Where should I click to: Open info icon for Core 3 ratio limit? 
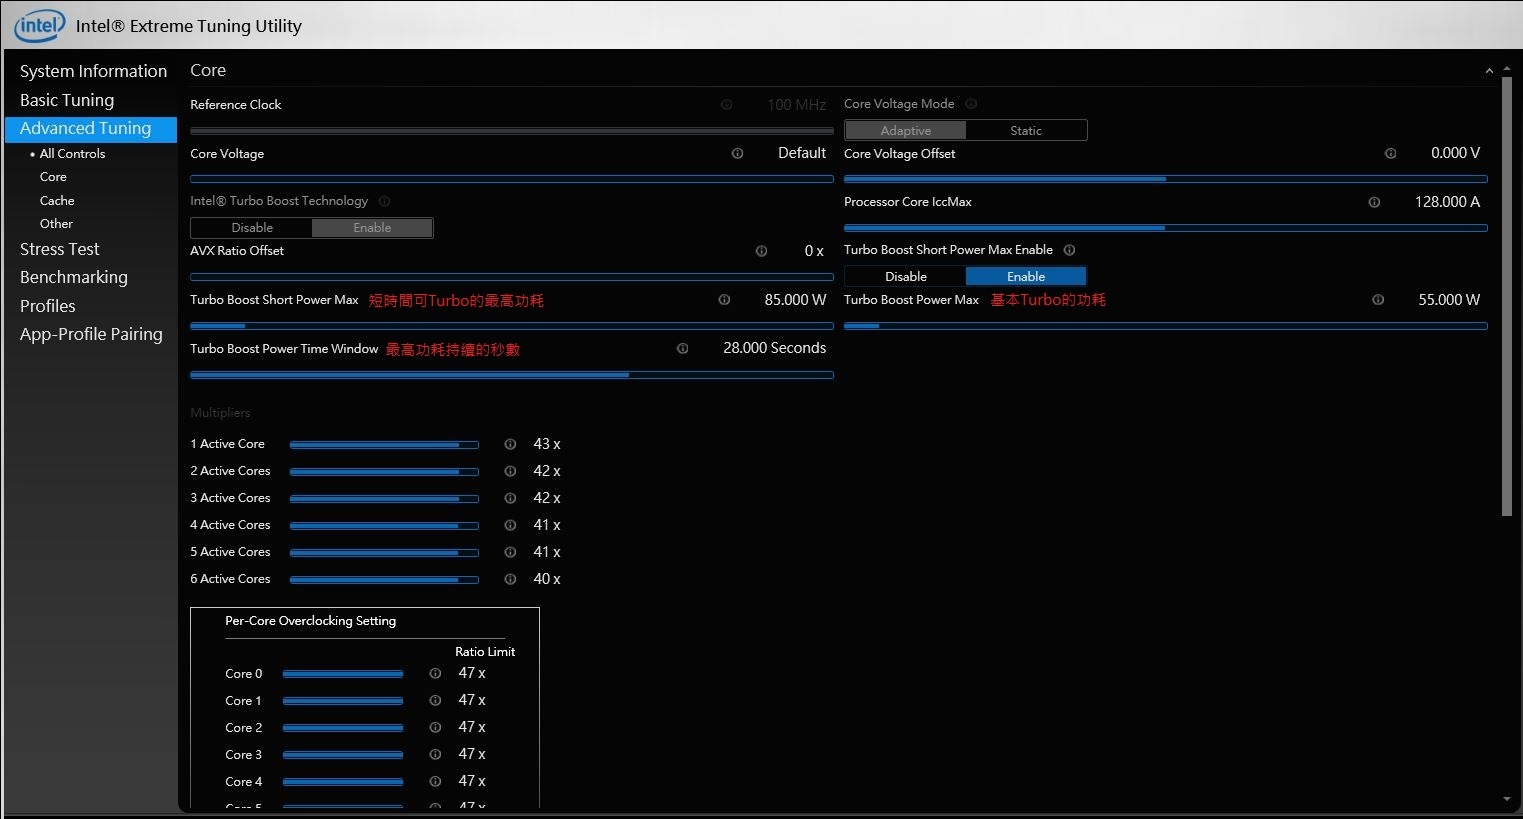click(x=435, y=755)
